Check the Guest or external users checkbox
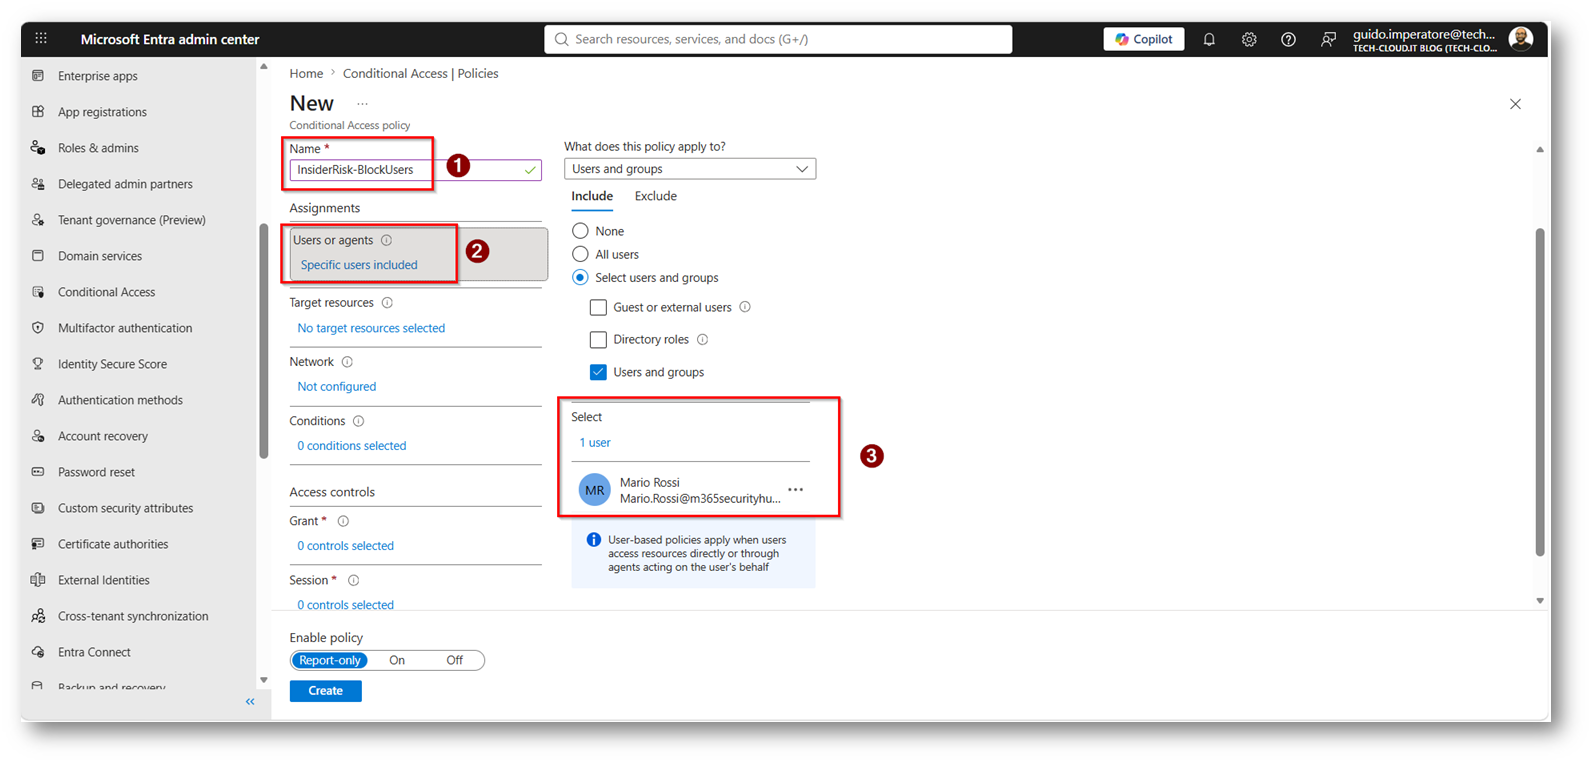The height and width of the screenshot is (764, 1593). pos(598,307)
